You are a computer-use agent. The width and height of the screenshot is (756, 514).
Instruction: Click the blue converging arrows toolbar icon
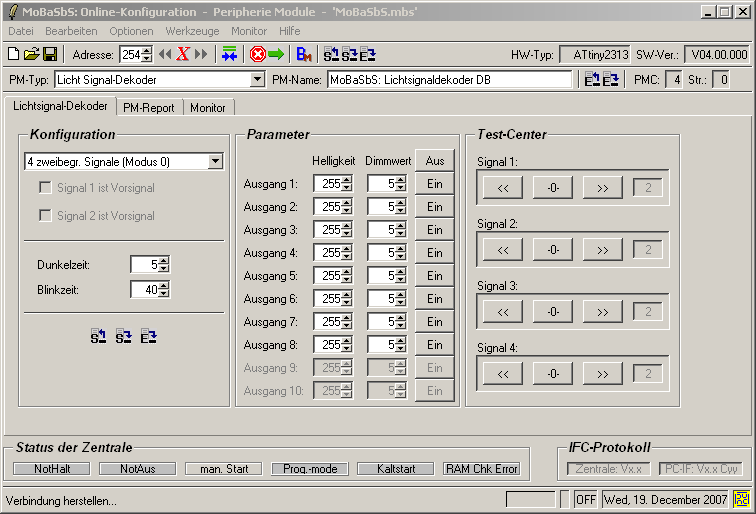(230, 54)
